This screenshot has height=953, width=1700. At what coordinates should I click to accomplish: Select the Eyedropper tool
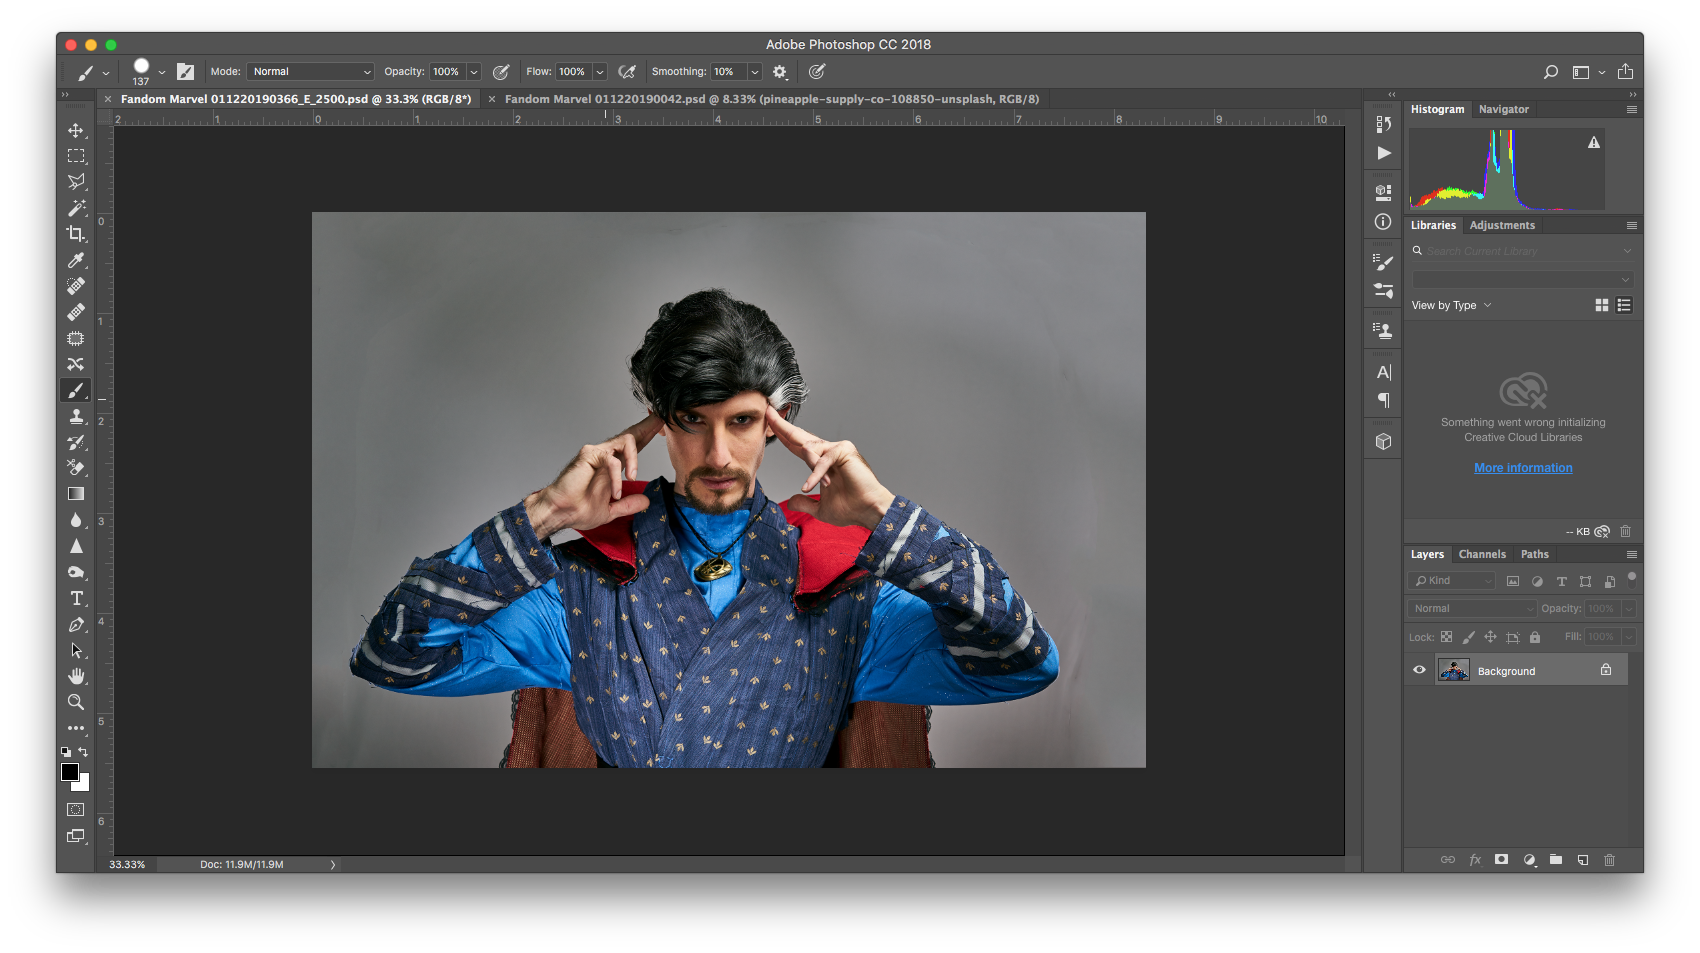(x=76, y=260)
